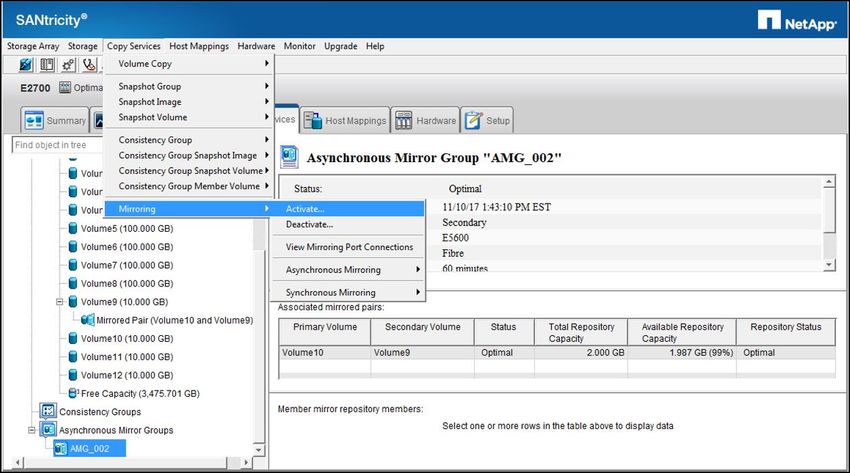Open the Consistency Group Member Volume submenu
Image resolution: width=850 pixels, height=473 pixels.
tap(188, 186)
